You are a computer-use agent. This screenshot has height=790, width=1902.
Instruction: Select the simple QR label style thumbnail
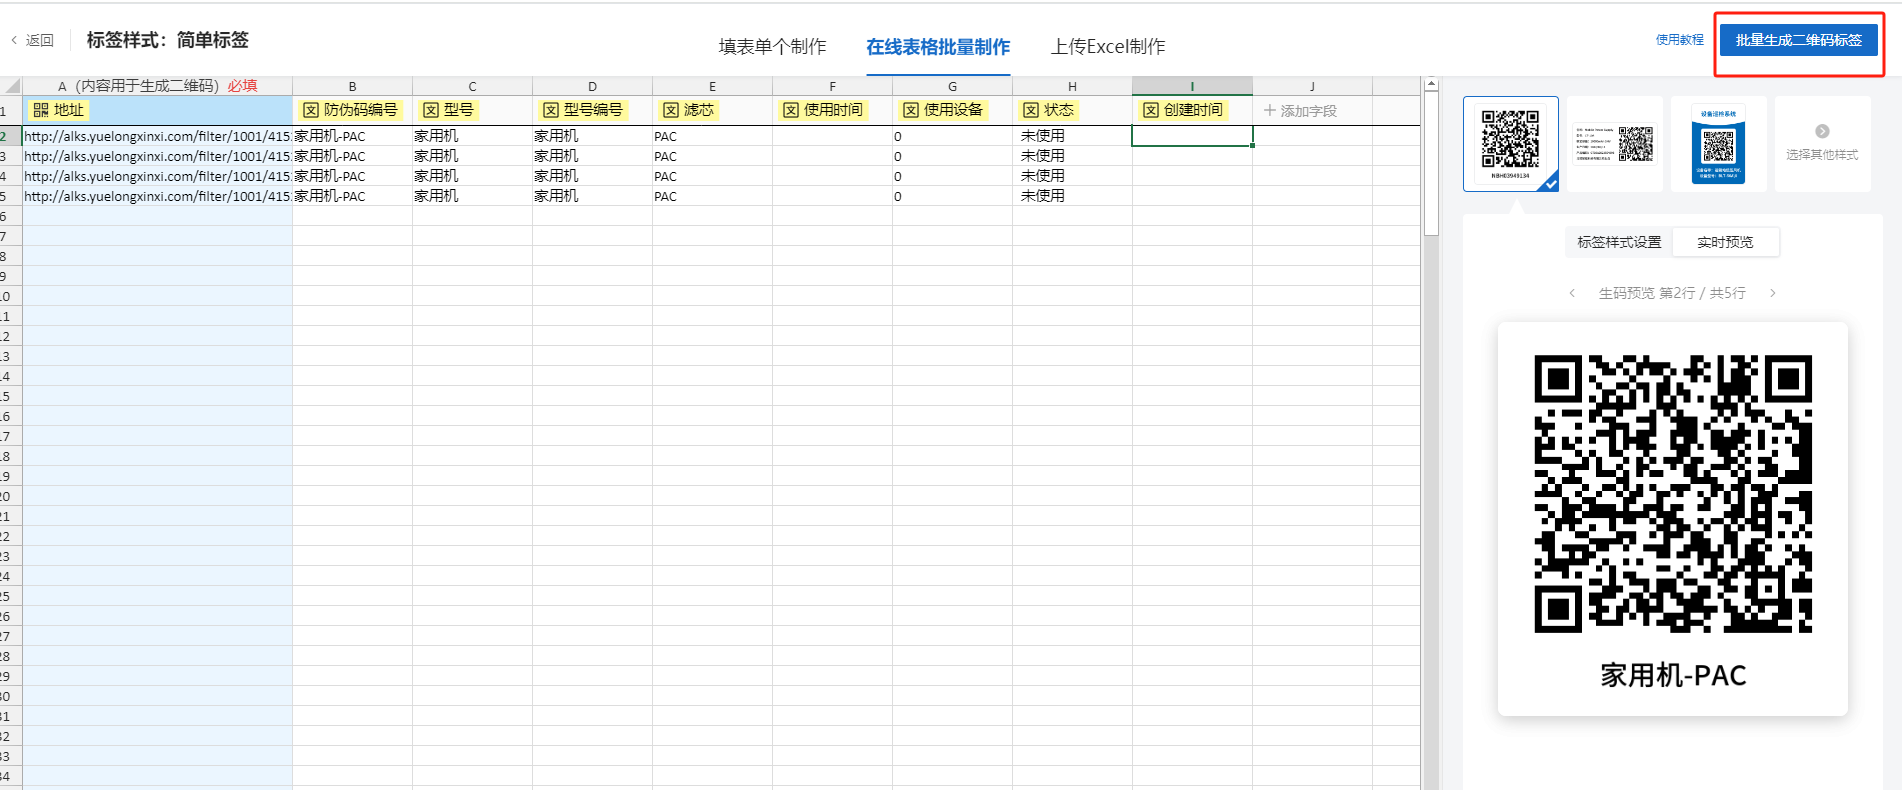click(1510, 143)
